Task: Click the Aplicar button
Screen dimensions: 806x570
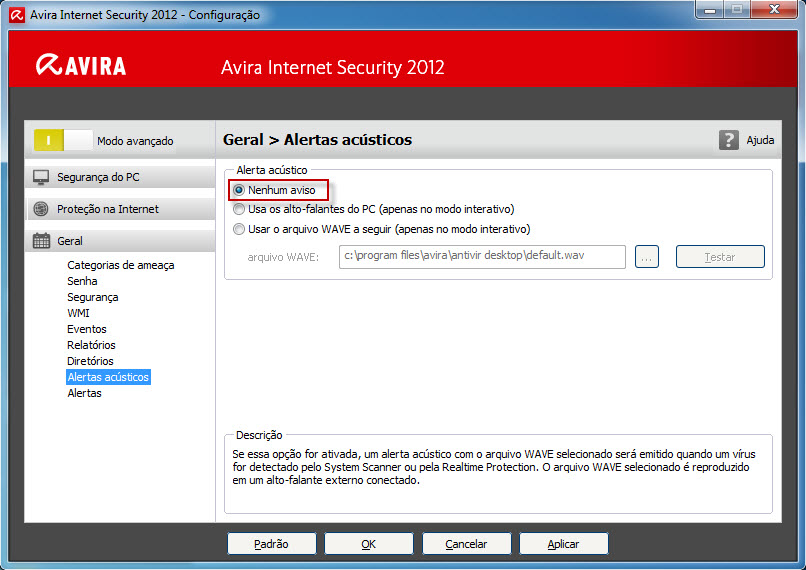Action: tap(563, 544)
